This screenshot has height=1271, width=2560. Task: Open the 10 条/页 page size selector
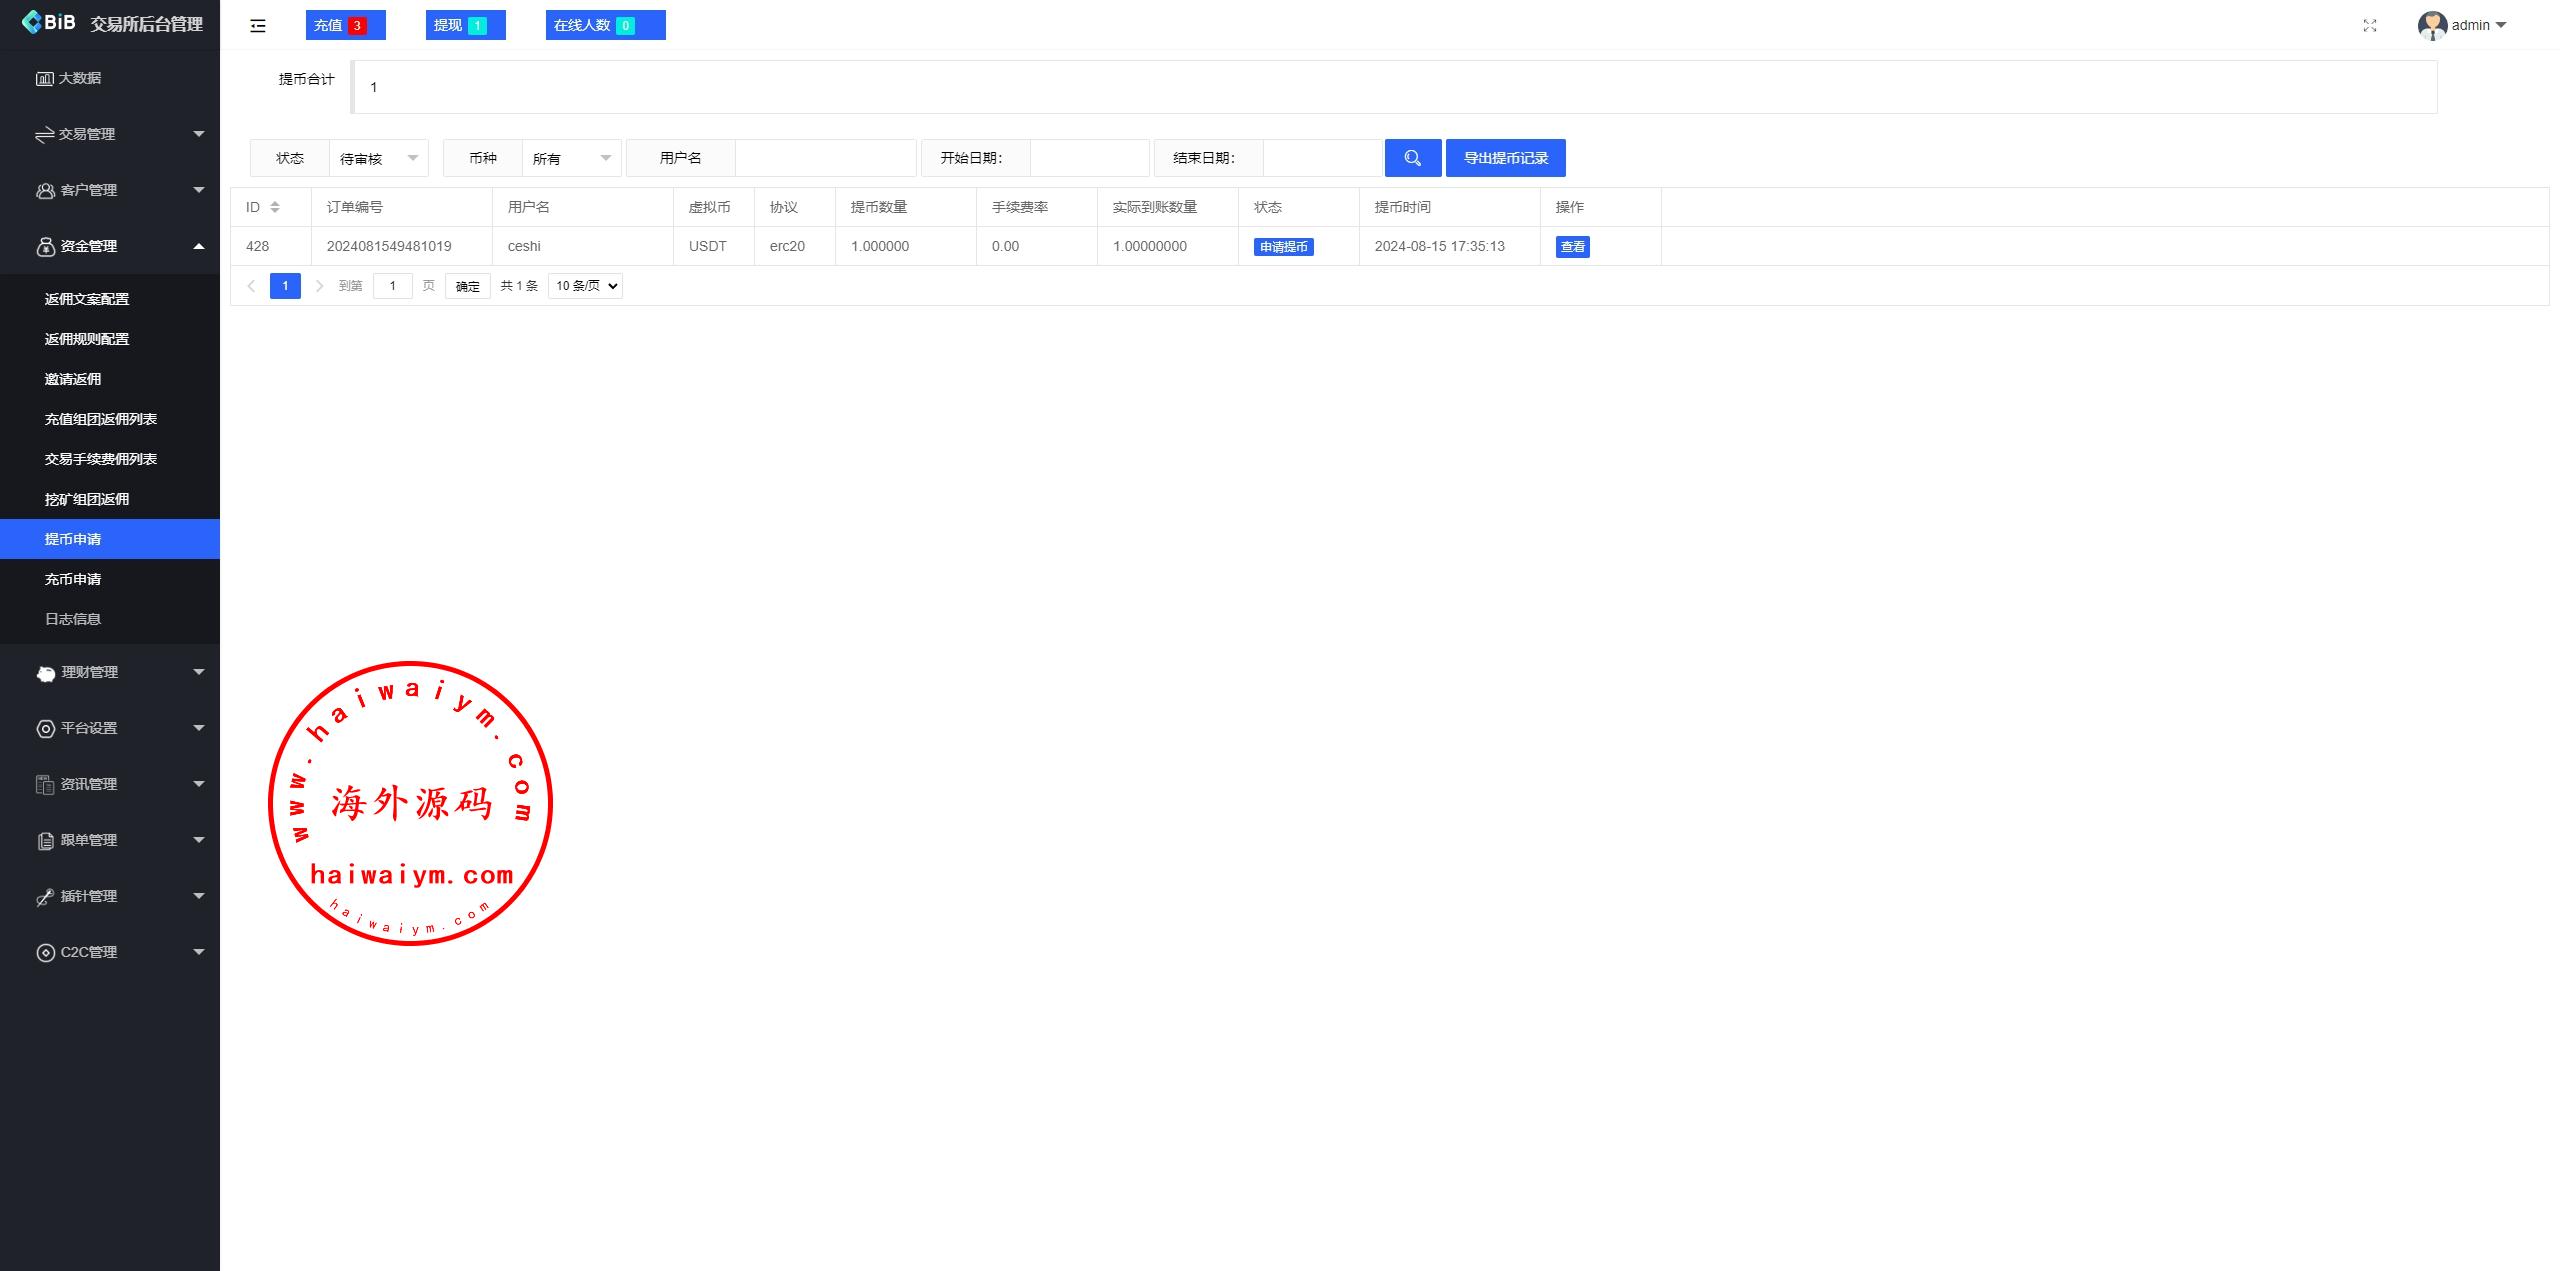pyautogui.click(x=585, y=286)
